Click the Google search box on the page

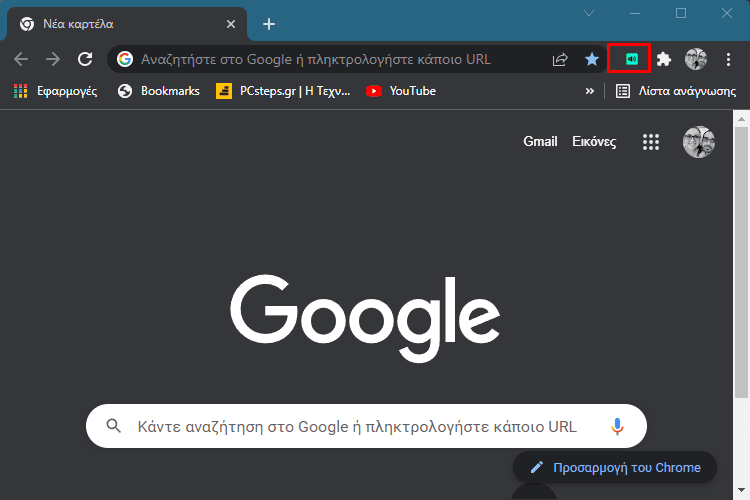366,426
